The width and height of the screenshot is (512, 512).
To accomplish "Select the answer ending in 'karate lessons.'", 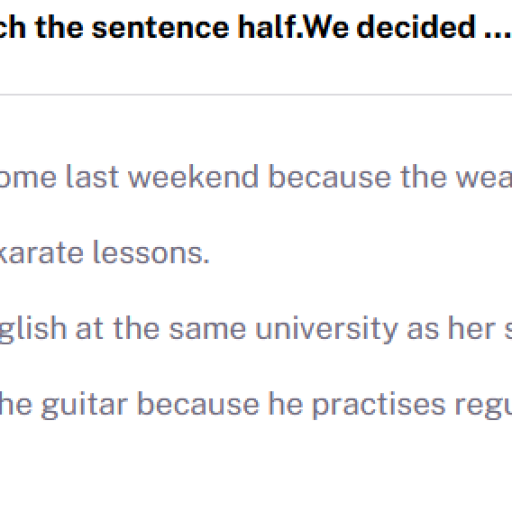I will [x=105, y=253].
